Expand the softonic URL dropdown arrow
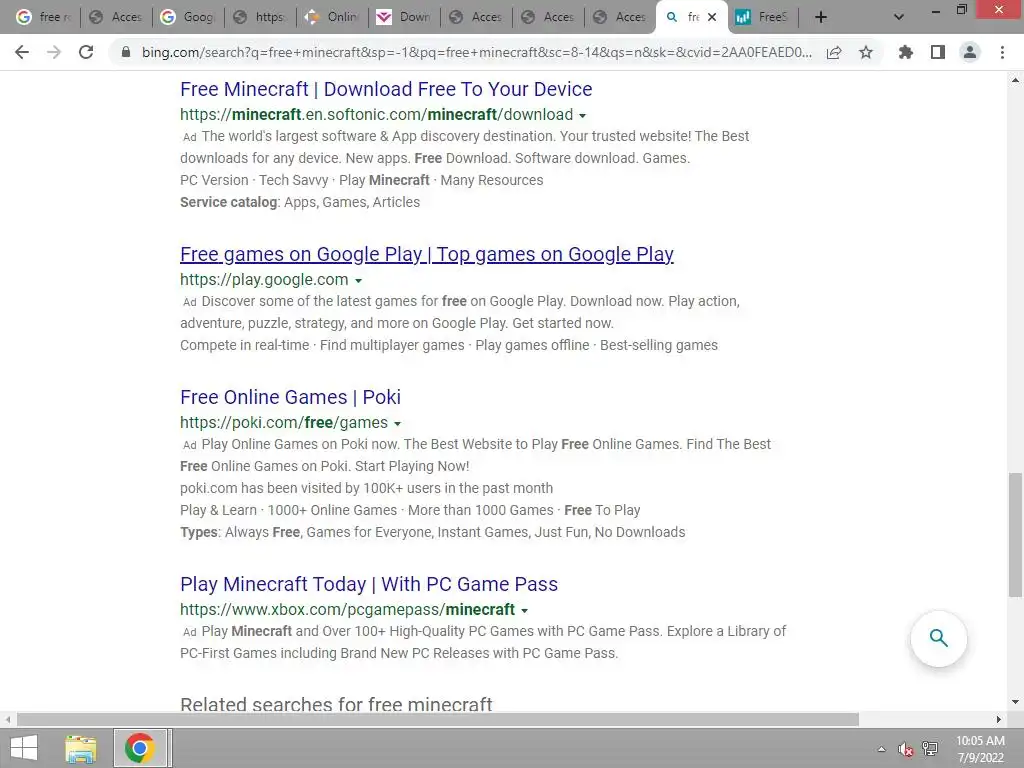Viewport: 1024px width, 768px height. [x=583, y=116]
